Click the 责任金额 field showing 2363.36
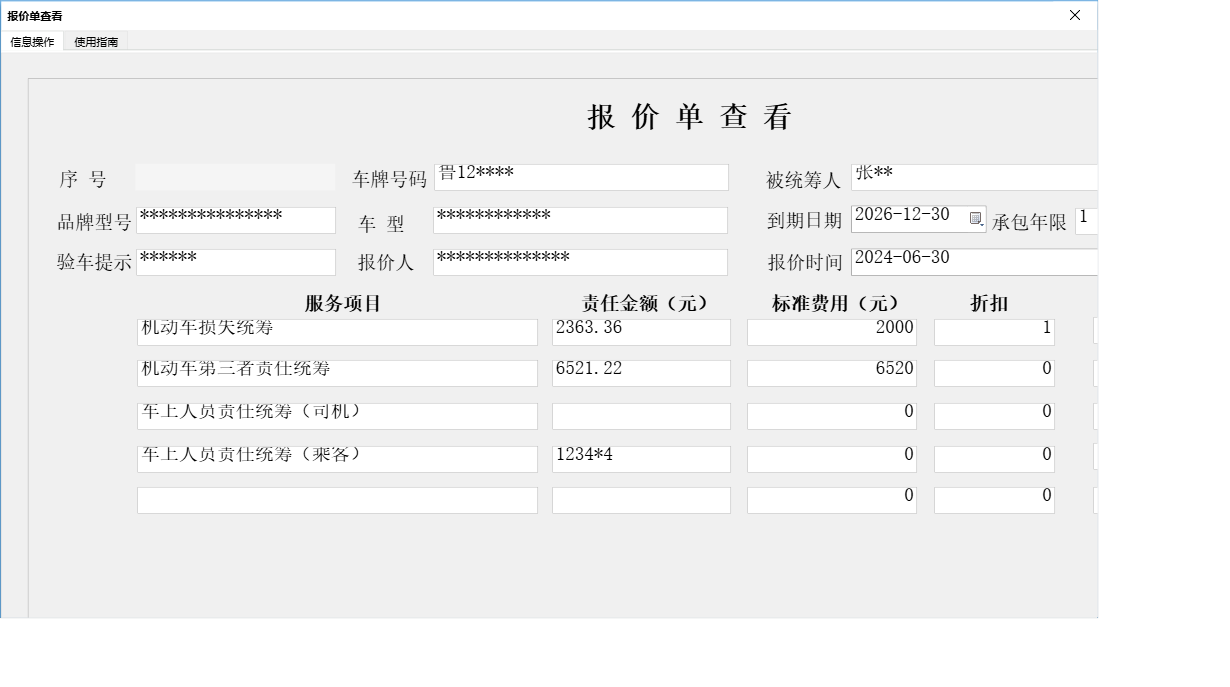The image size is (1230, 687). point(641,331)
